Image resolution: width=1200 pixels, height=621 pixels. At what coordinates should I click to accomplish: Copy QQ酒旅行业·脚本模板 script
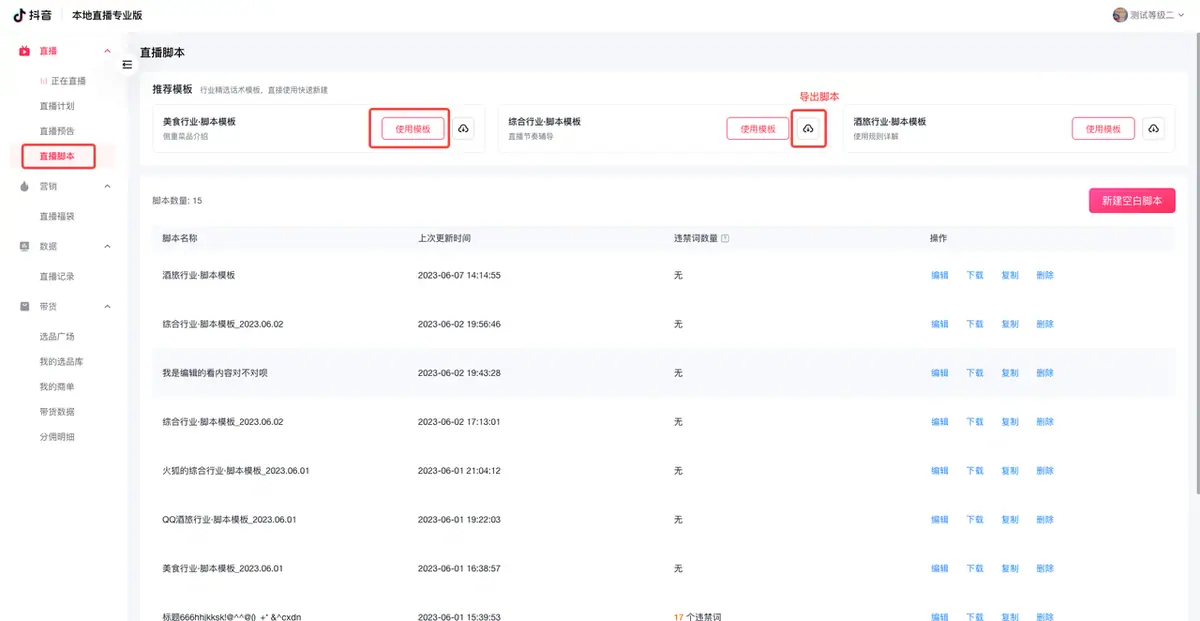pyautogui.click(x=1010, y=520)
